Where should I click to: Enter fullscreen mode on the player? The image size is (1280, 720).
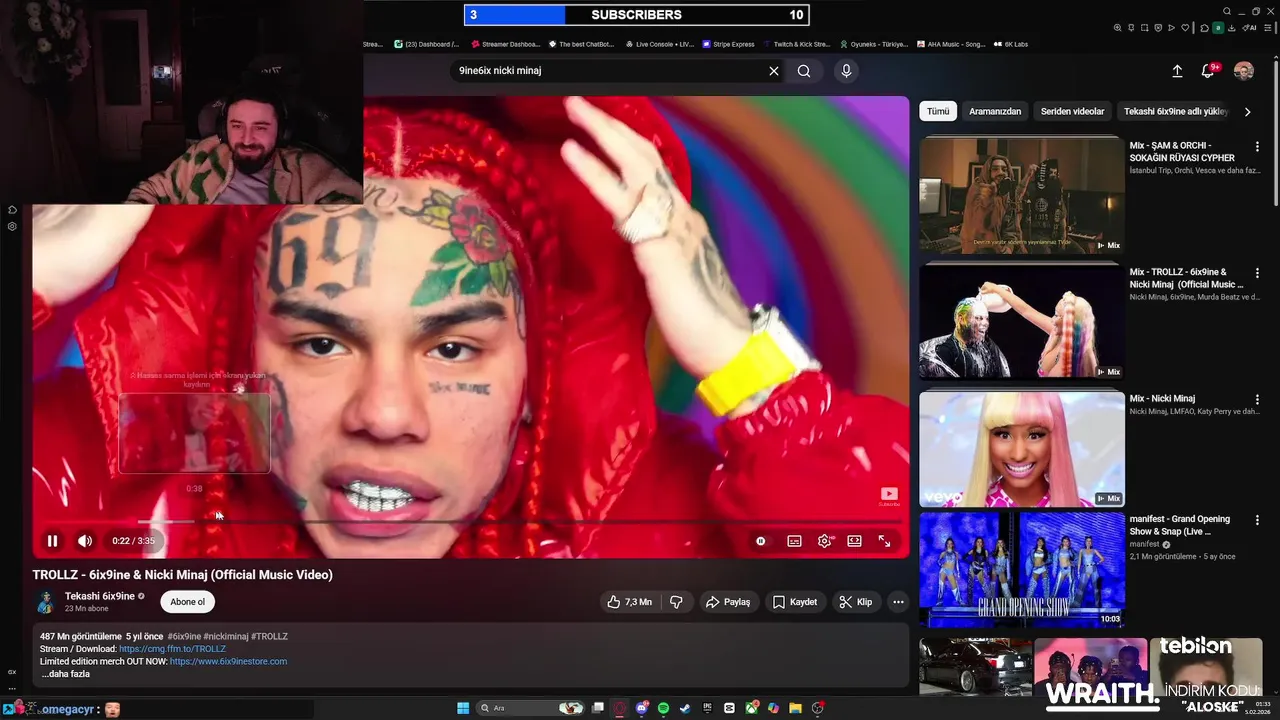point(884,541)
